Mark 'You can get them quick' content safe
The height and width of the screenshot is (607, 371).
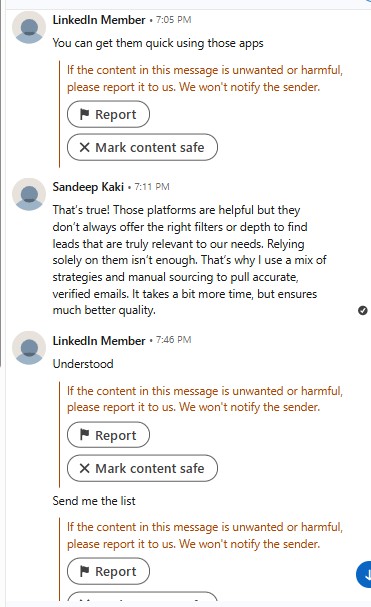pyautogui.click(x=142, y=147)
